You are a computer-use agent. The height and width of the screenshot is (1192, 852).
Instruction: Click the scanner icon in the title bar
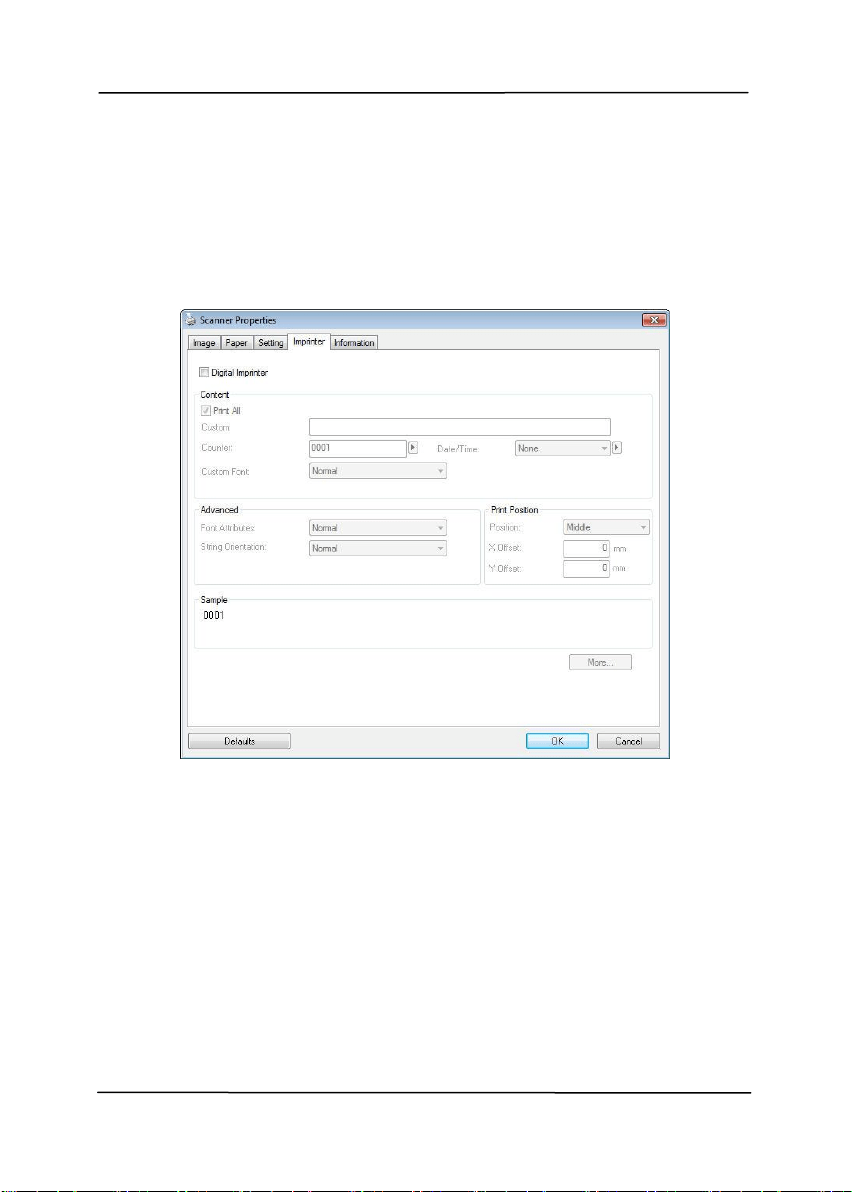(191, 320)
